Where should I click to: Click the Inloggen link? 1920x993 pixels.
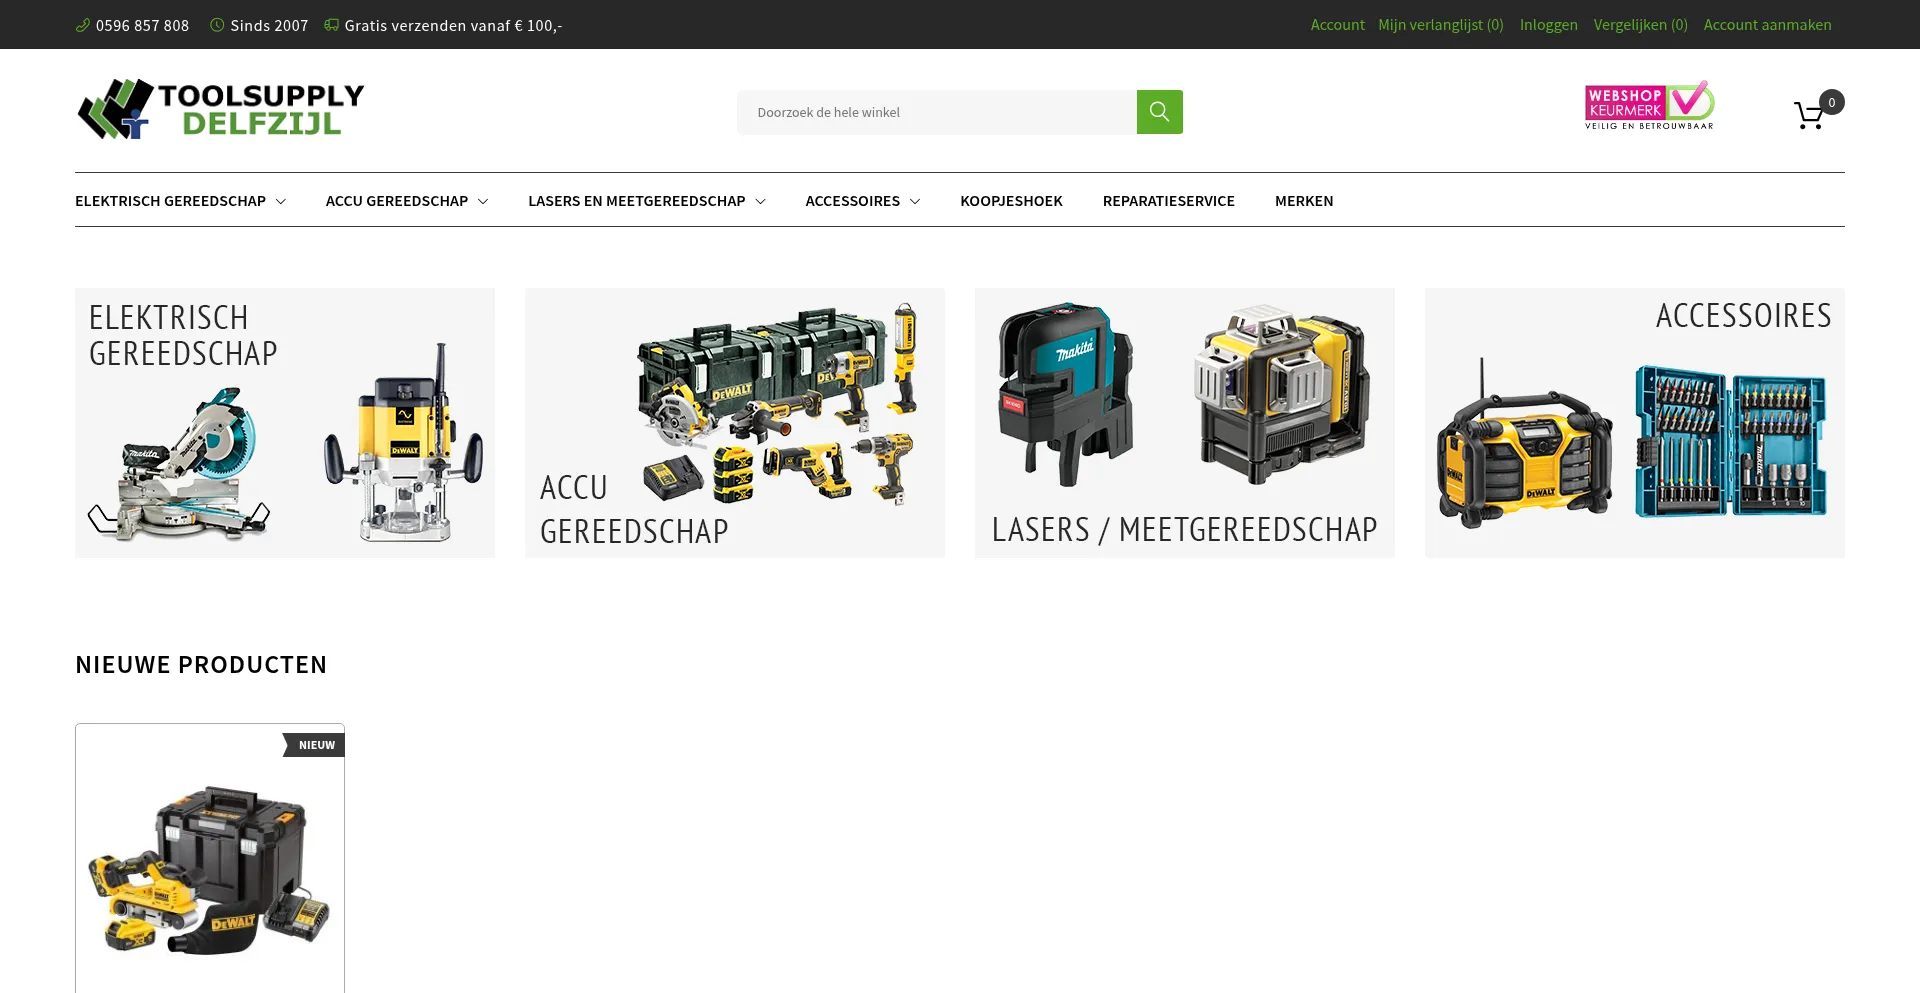click(x=1548, y=25)
